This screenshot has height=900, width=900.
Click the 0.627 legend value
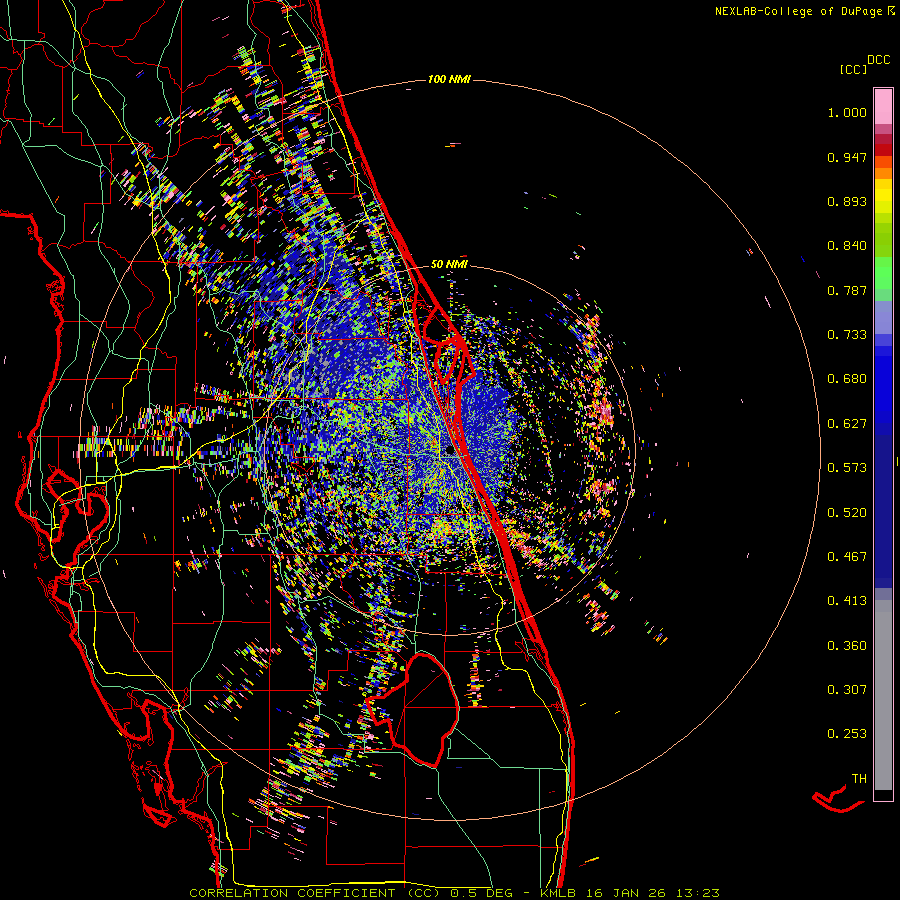click(847, 424)
